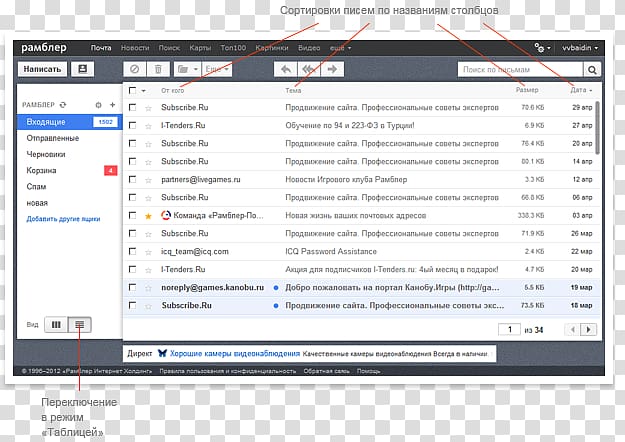Click the Директ ad butterfly icon
Viewport: 625px width, 442px height.
(162, 353)
